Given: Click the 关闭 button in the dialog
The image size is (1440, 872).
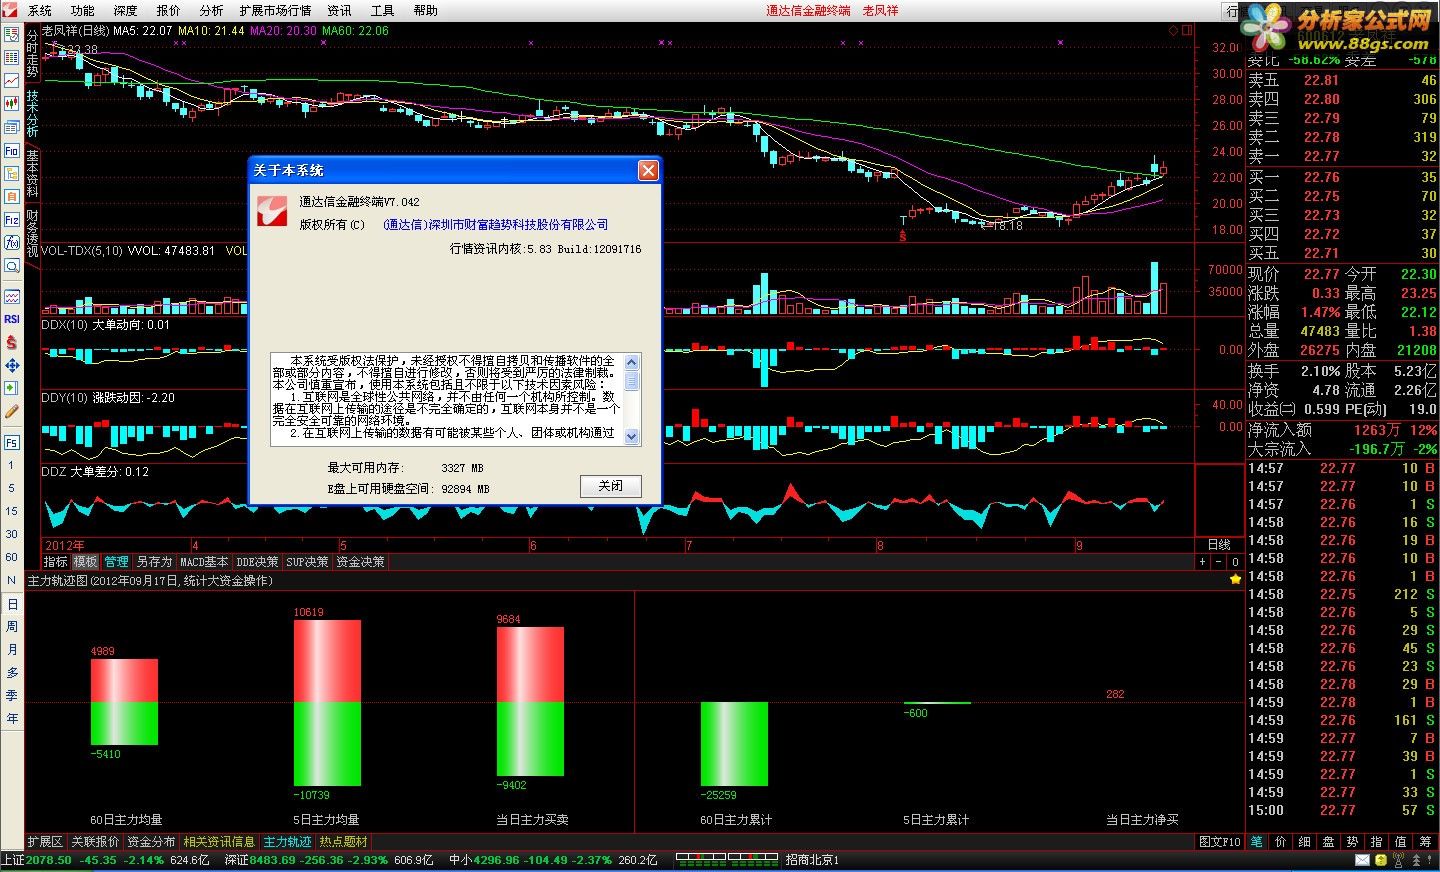Looking at the screenshot, I should (610, 486).
